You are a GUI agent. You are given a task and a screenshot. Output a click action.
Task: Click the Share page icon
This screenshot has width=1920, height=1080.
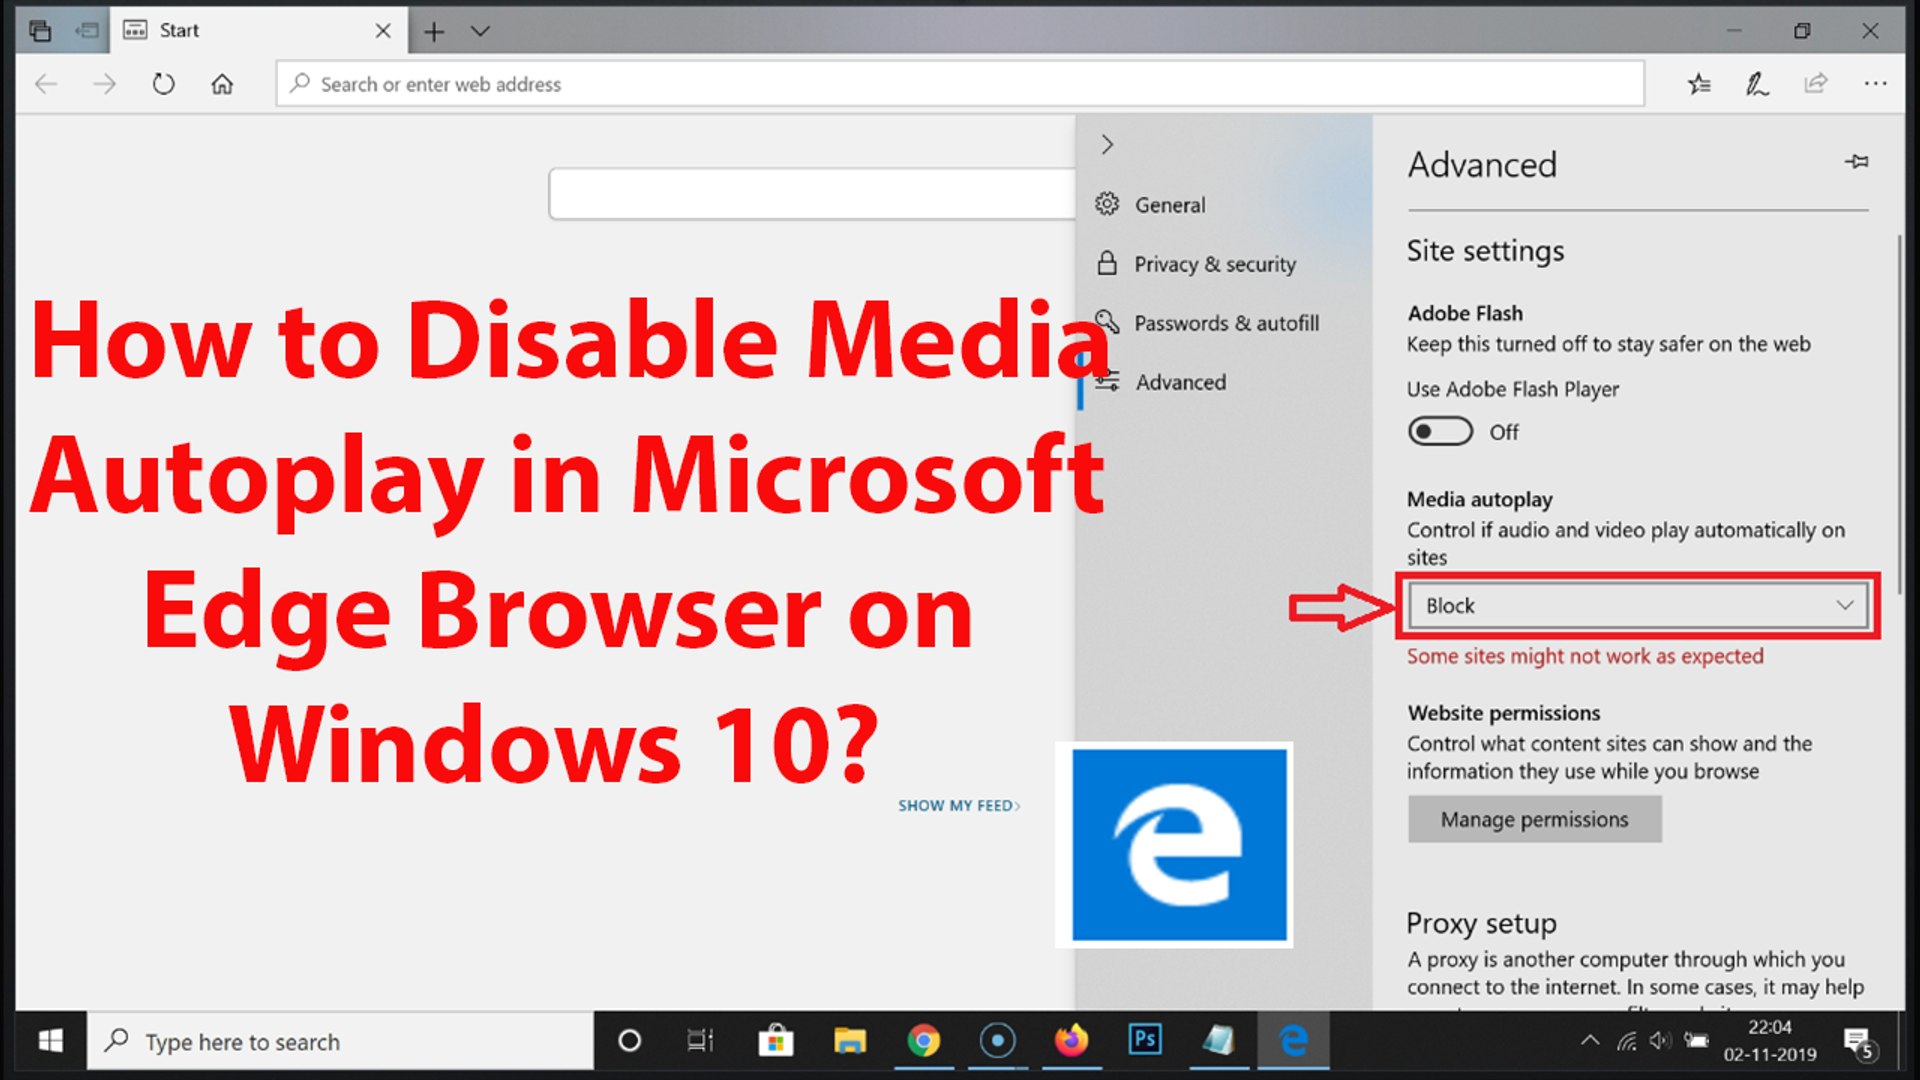(1816, 84)
